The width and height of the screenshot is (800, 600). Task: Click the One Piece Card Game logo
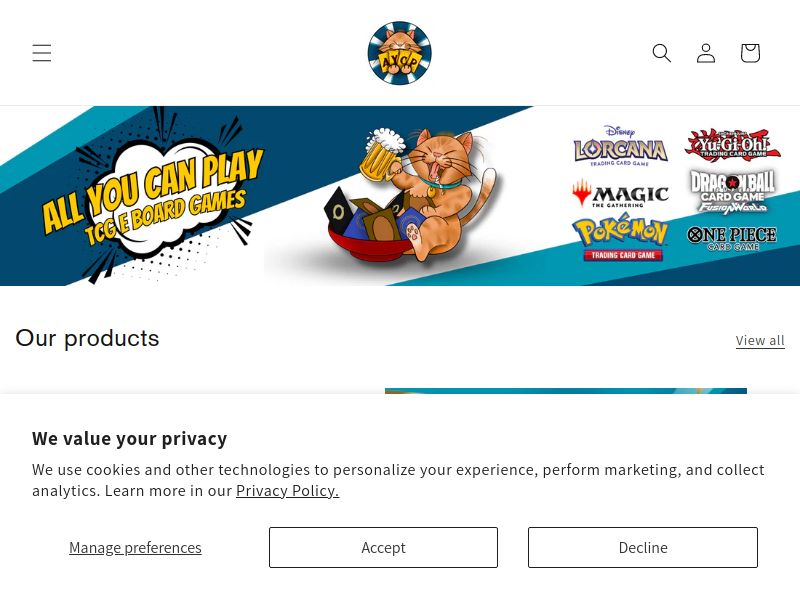coord(732,239)
